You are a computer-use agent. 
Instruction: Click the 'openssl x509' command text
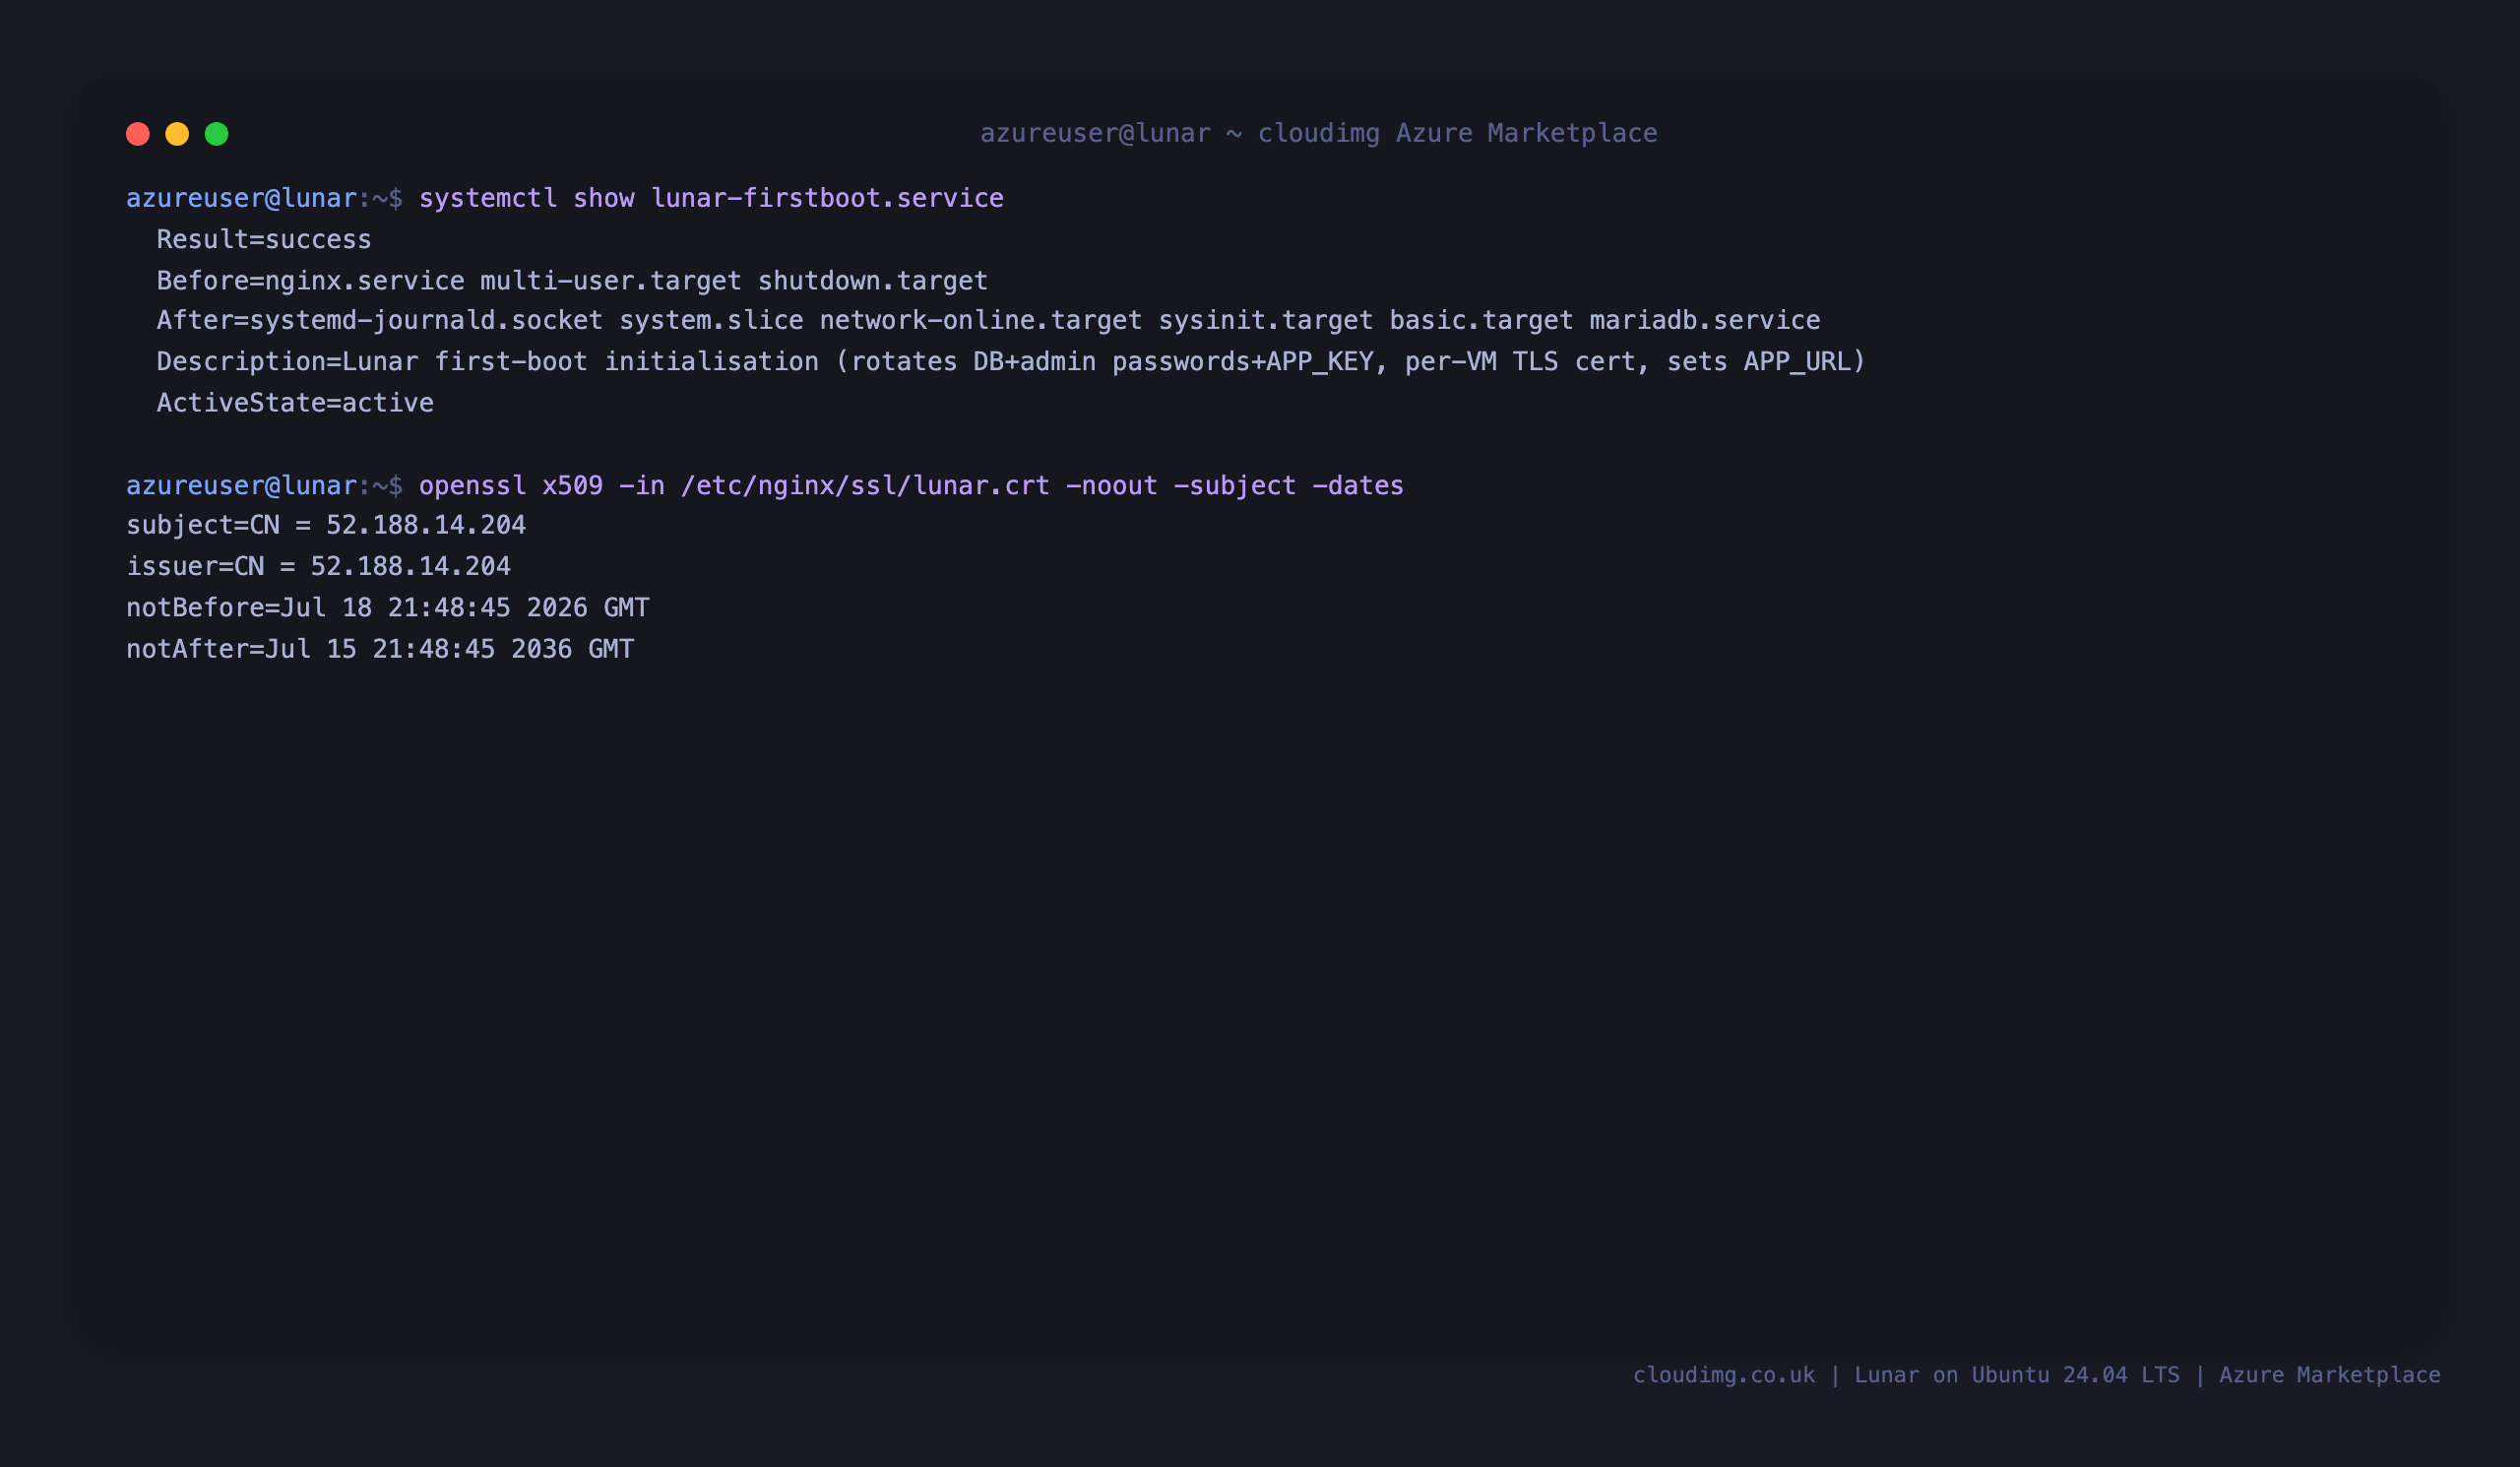point(911,485)
